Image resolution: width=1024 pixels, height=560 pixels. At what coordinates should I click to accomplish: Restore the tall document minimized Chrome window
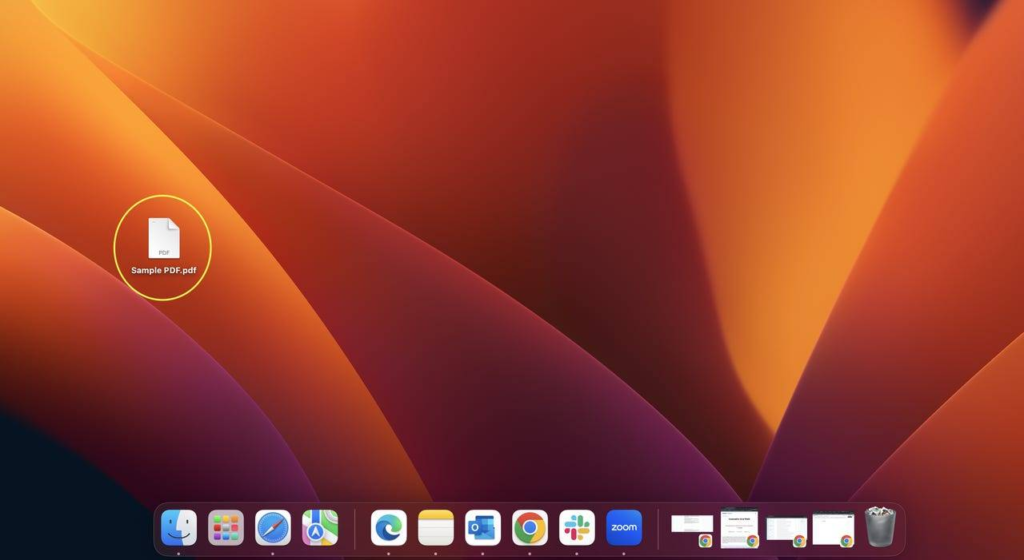pos(740,528)
